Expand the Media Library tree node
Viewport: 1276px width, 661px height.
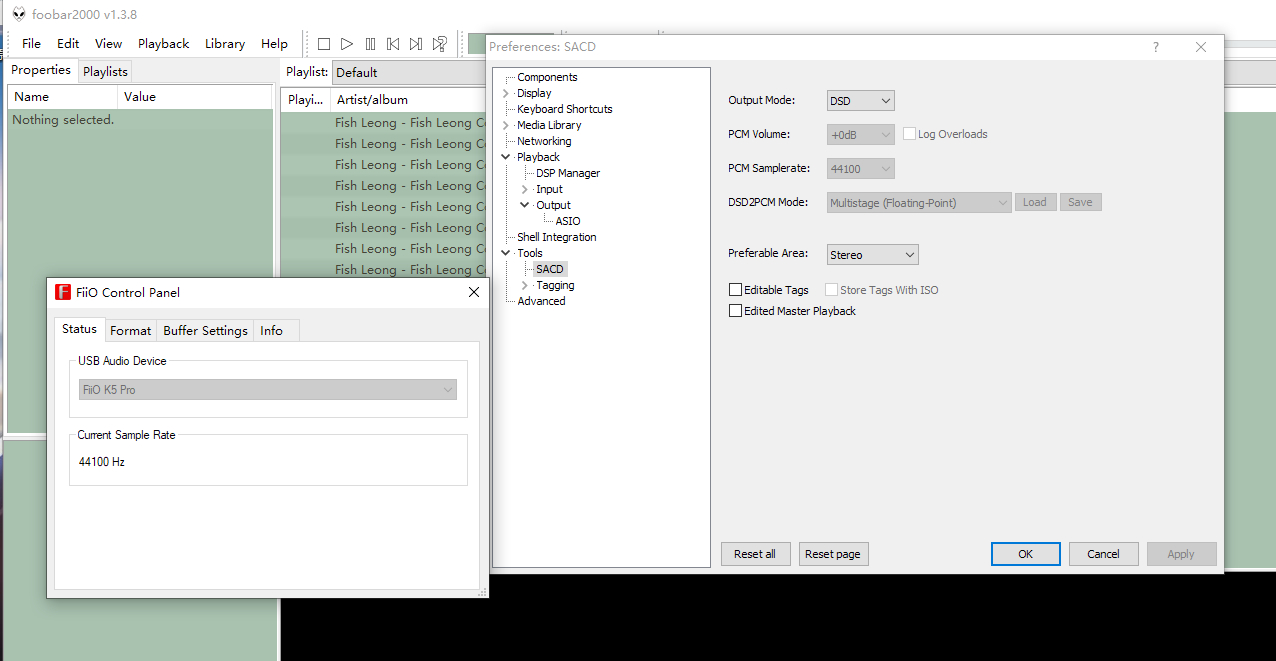506,125
